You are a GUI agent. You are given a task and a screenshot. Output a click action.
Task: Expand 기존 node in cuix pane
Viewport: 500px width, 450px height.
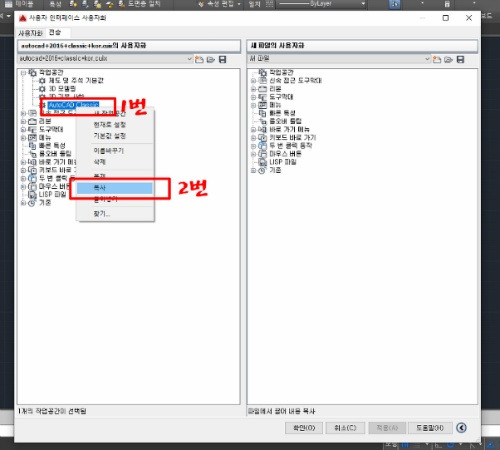click(23, 203)
